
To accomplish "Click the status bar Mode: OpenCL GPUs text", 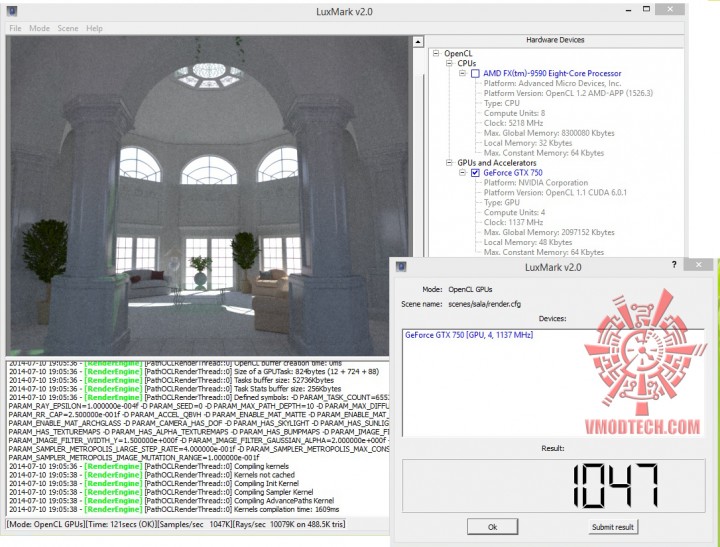I will [x=46, y=524].
